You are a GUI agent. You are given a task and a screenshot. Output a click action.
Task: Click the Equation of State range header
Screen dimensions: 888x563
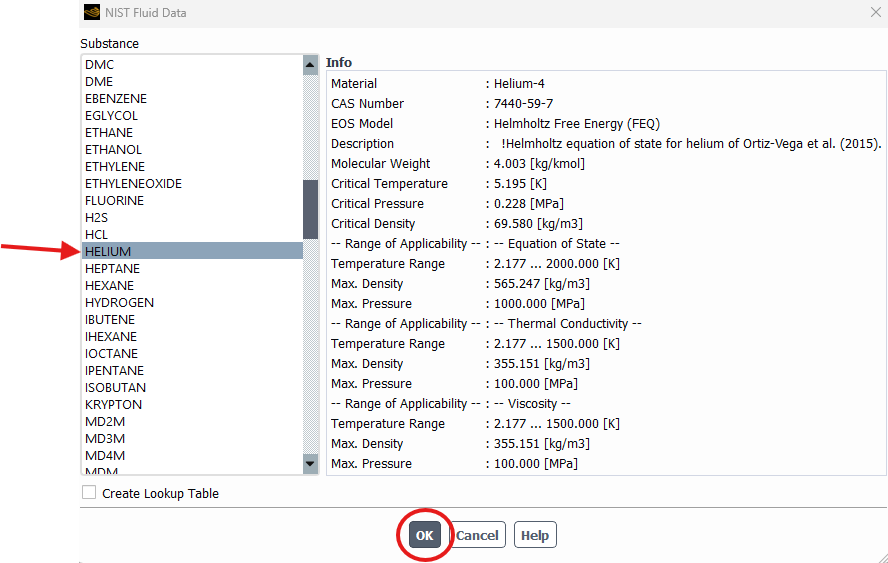557,244
